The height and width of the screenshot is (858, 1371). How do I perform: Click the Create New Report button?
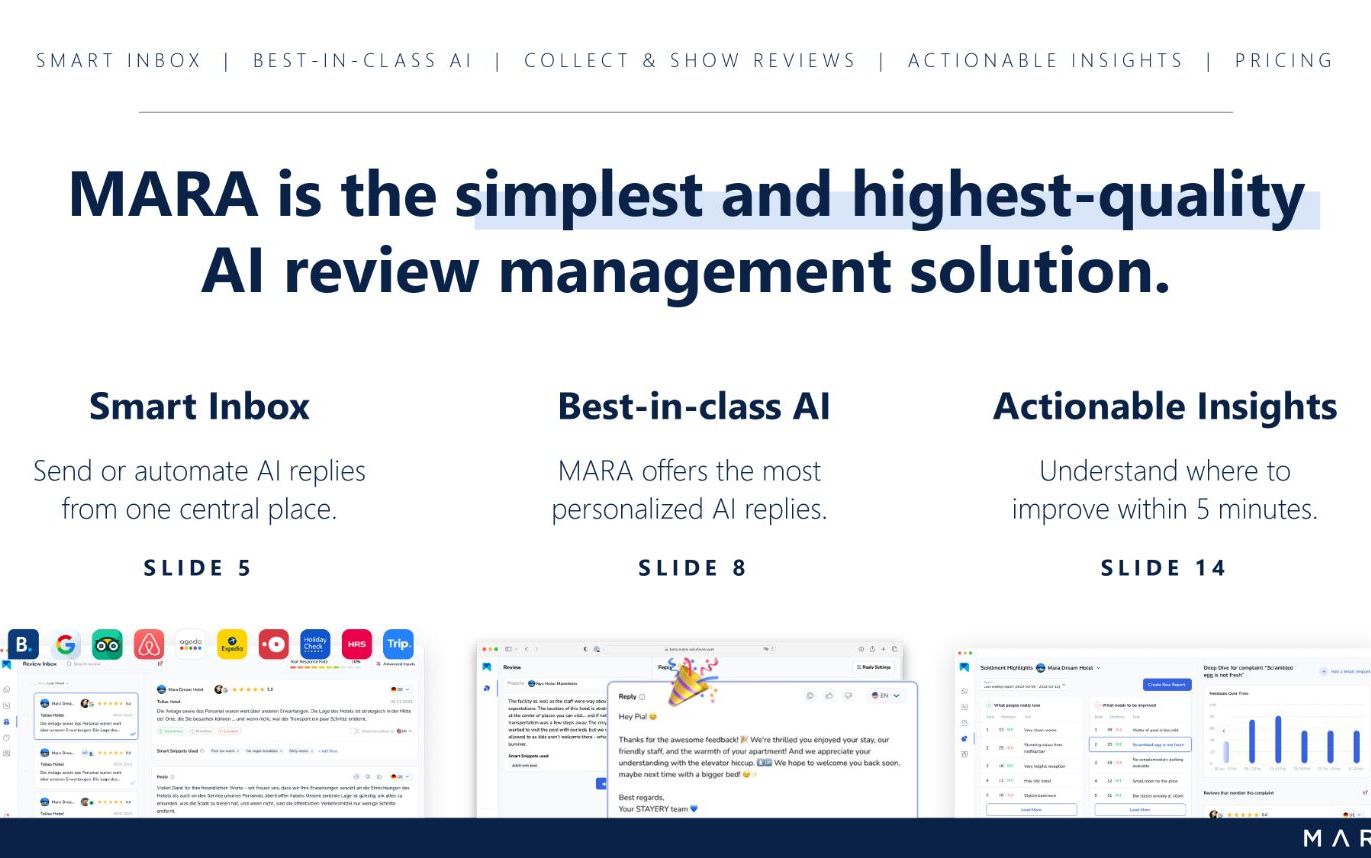(1167, 685)
